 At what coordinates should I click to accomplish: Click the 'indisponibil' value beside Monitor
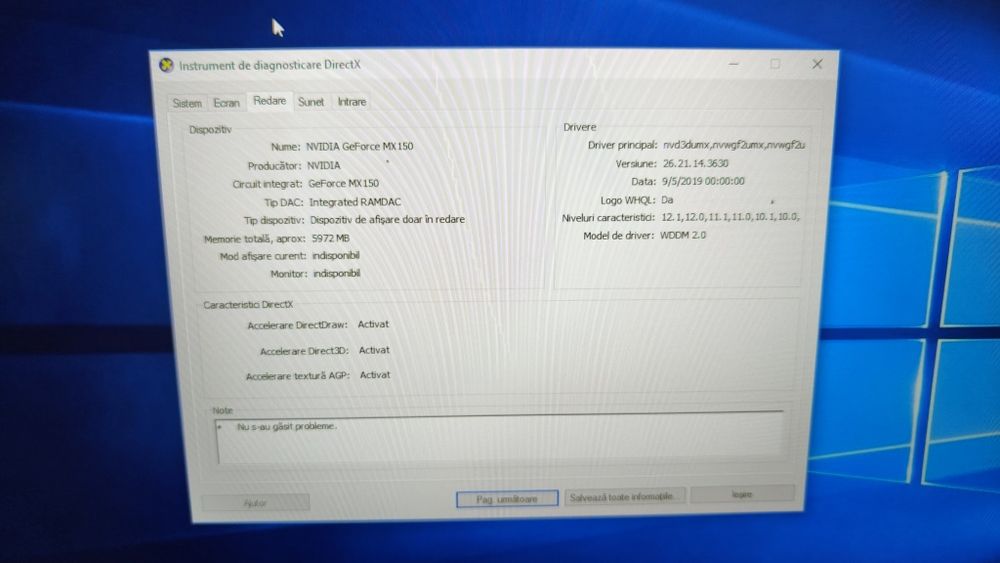[337, 274]
